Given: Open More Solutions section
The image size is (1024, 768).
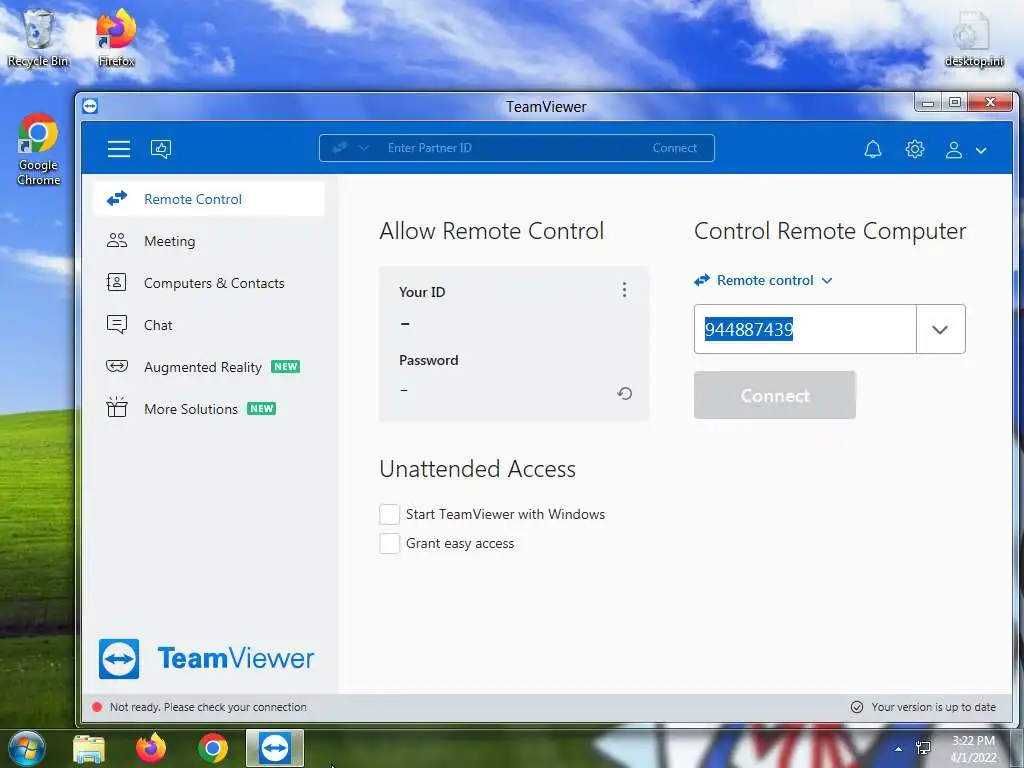Looking at the screenshot, I should pyautogui.click(x=208, y=409).
